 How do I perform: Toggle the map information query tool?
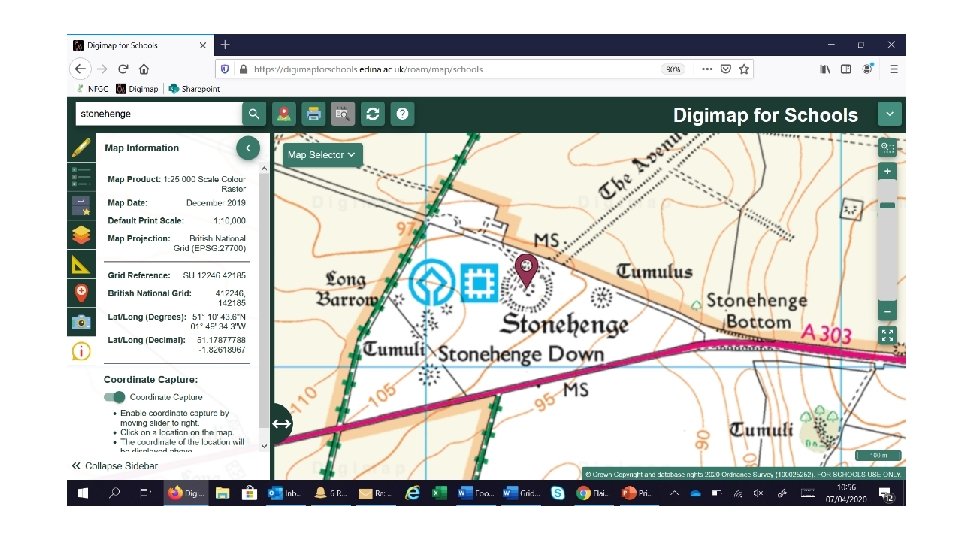point(343,114)
